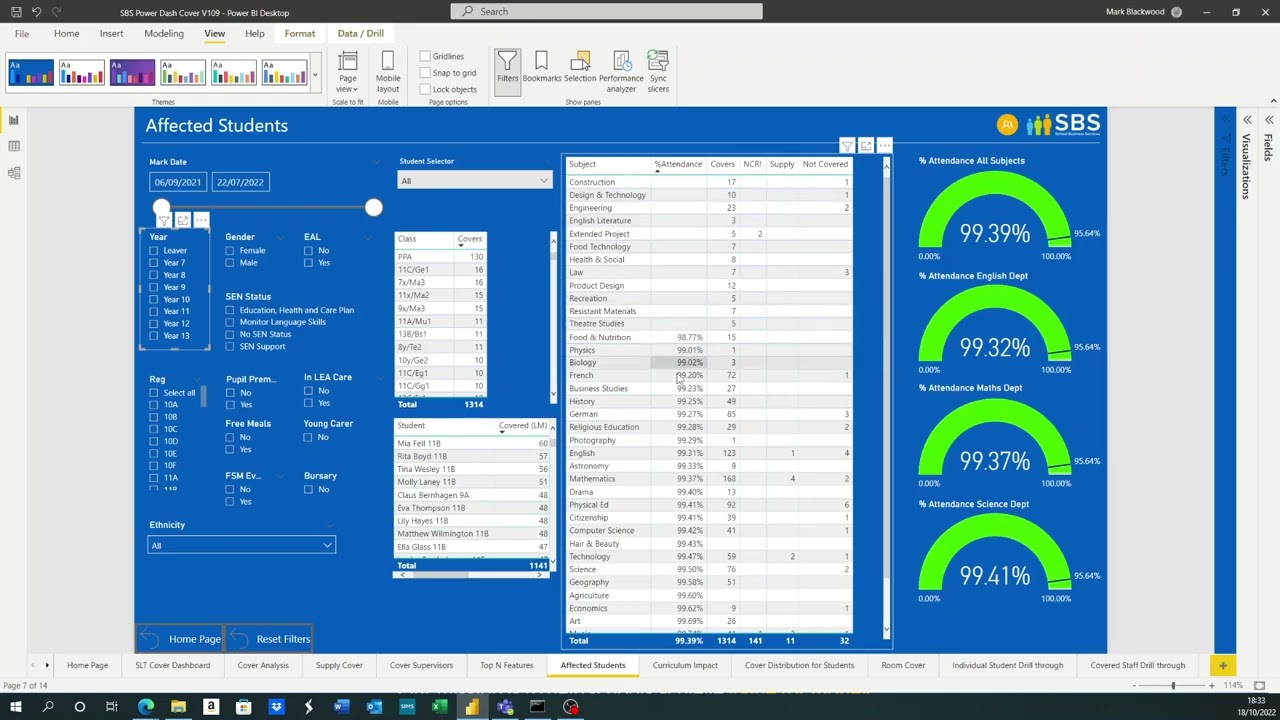Open Outlook from the taskbar
1280x720 pixels.
[x=374, y=707]
